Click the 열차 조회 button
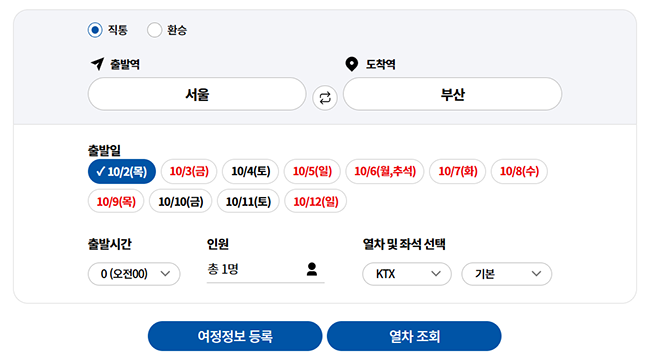The image size is (650, 361). coord(414,336)
